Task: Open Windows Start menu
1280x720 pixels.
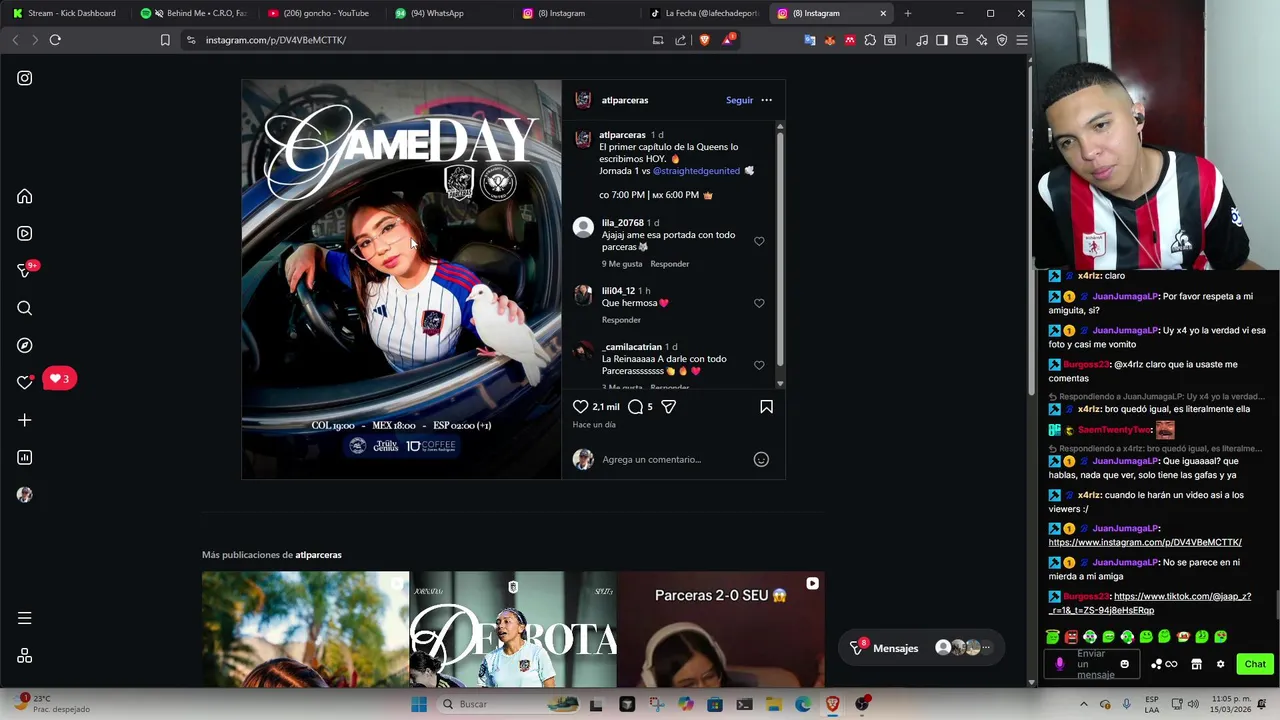Action: tap(419, 704)
